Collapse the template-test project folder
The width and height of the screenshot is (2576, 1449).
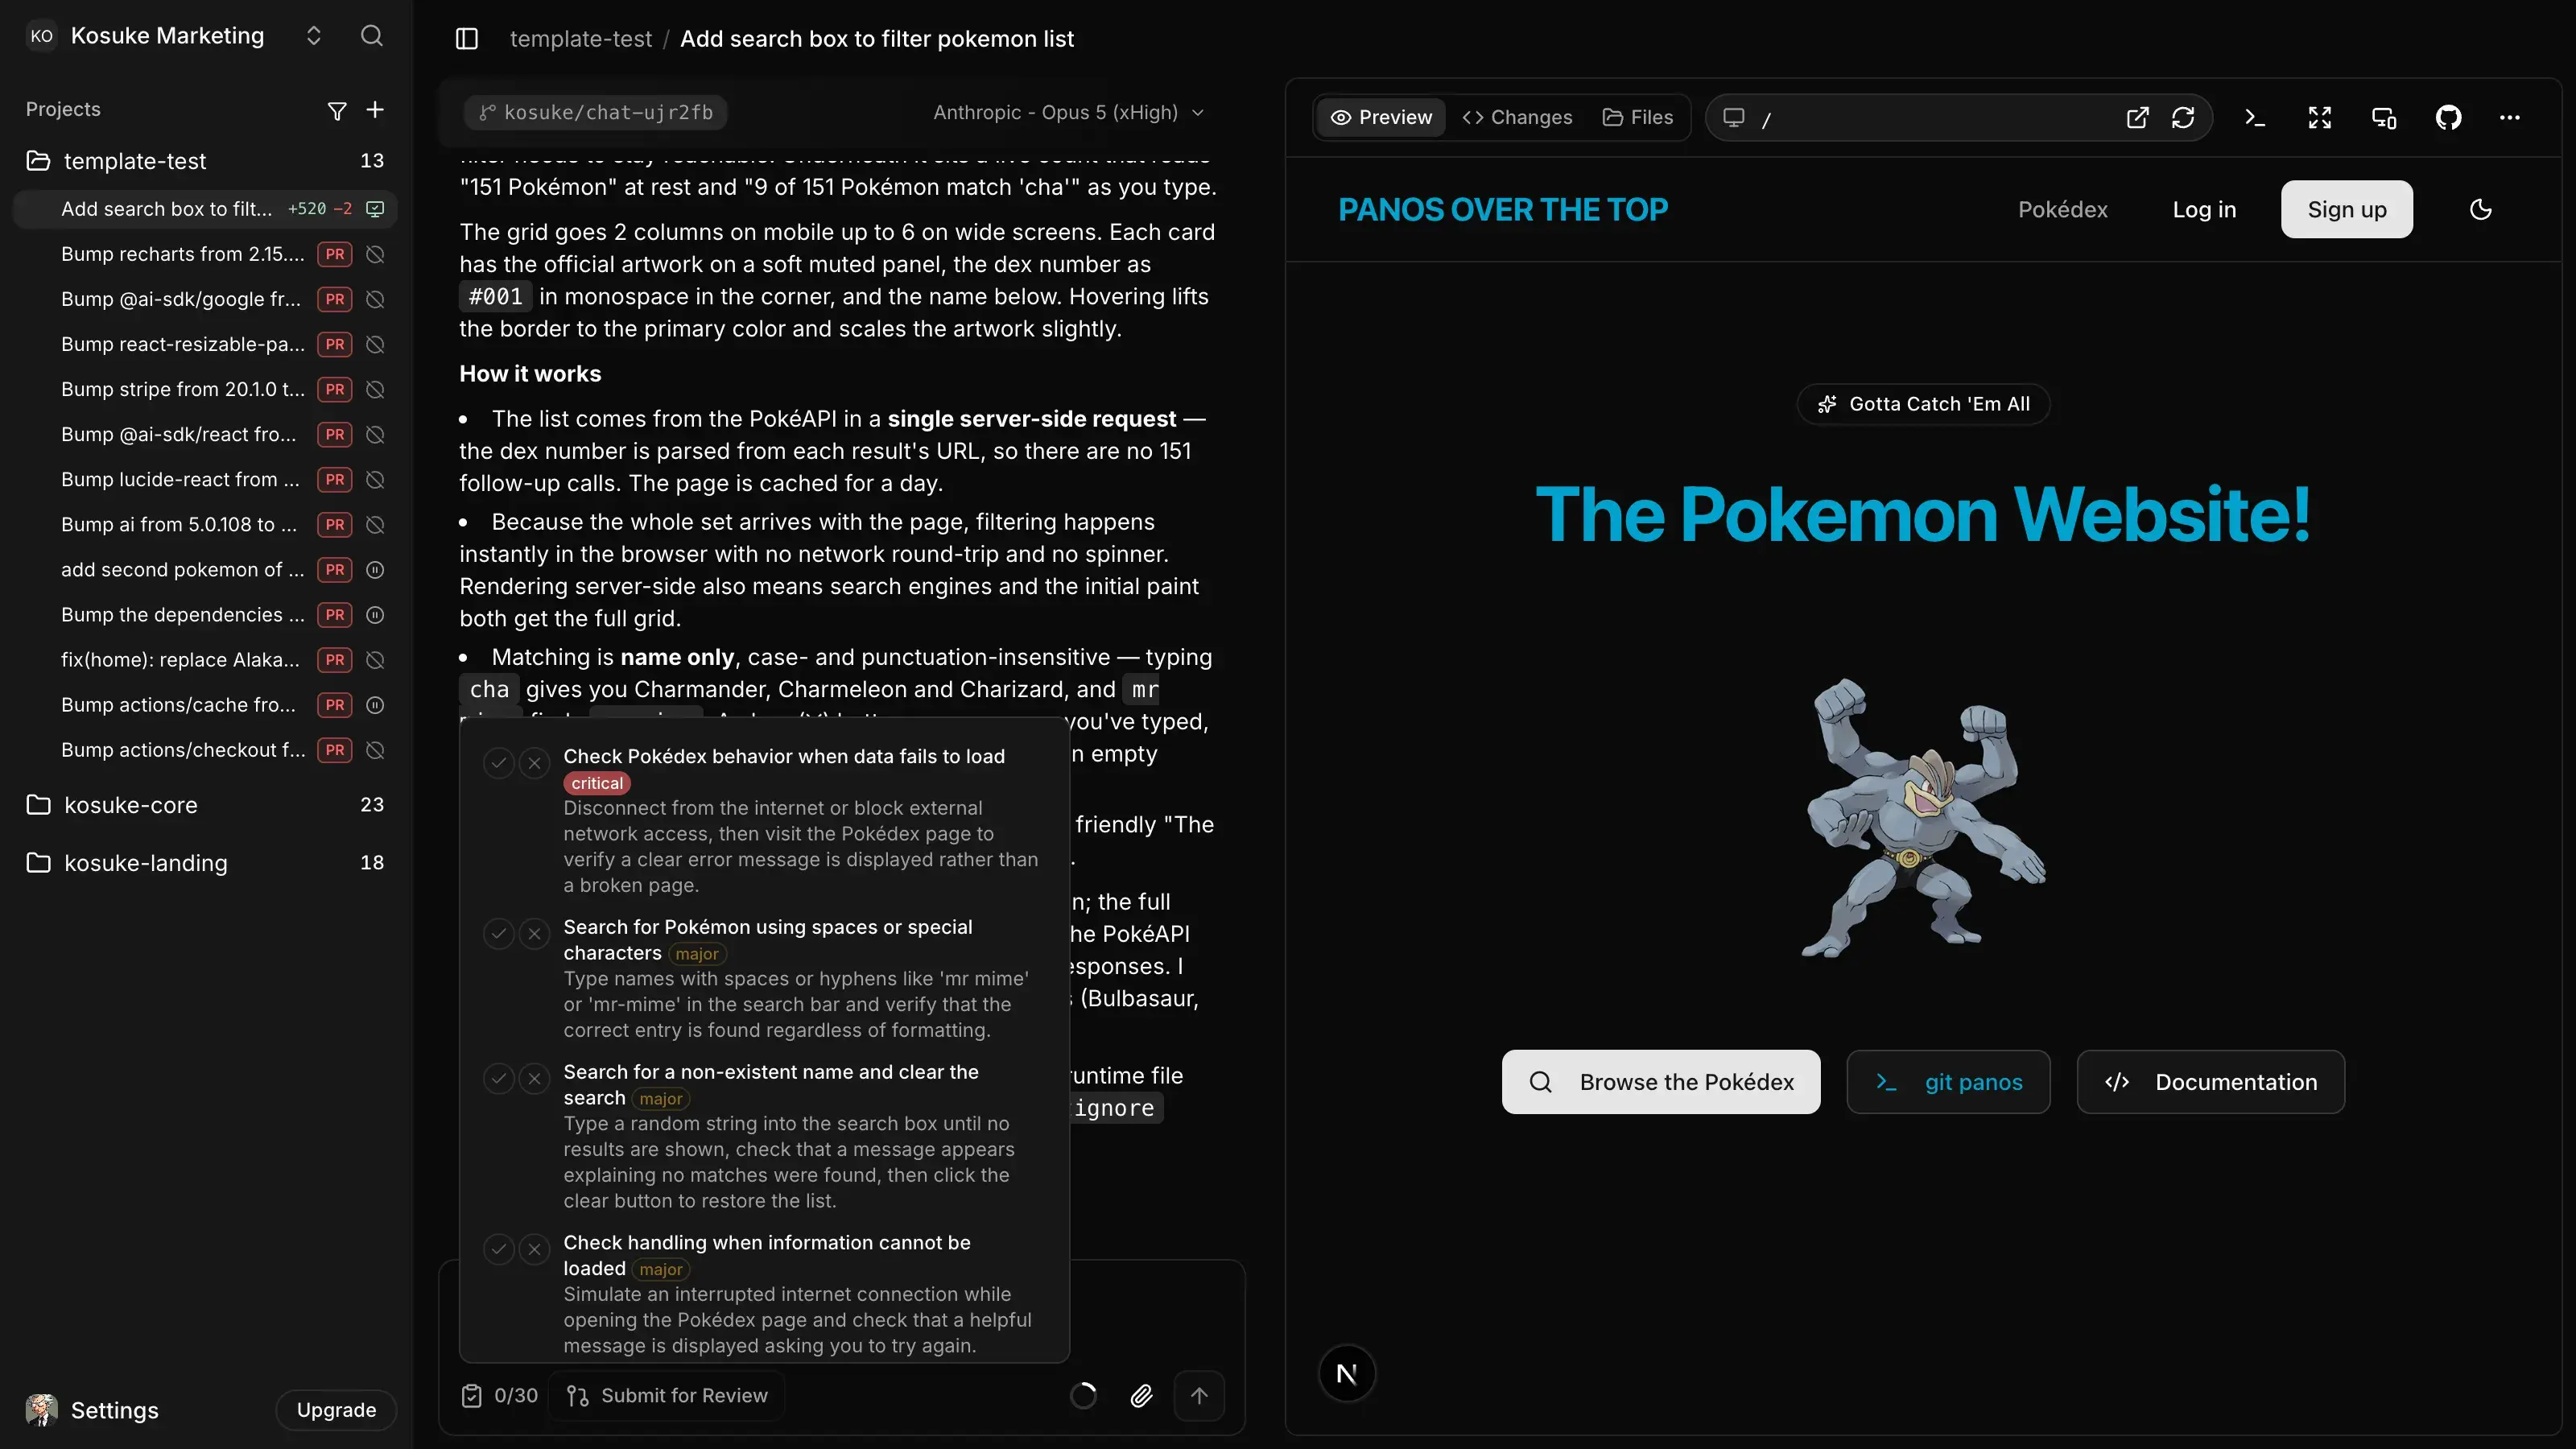[x=205, y=161]
